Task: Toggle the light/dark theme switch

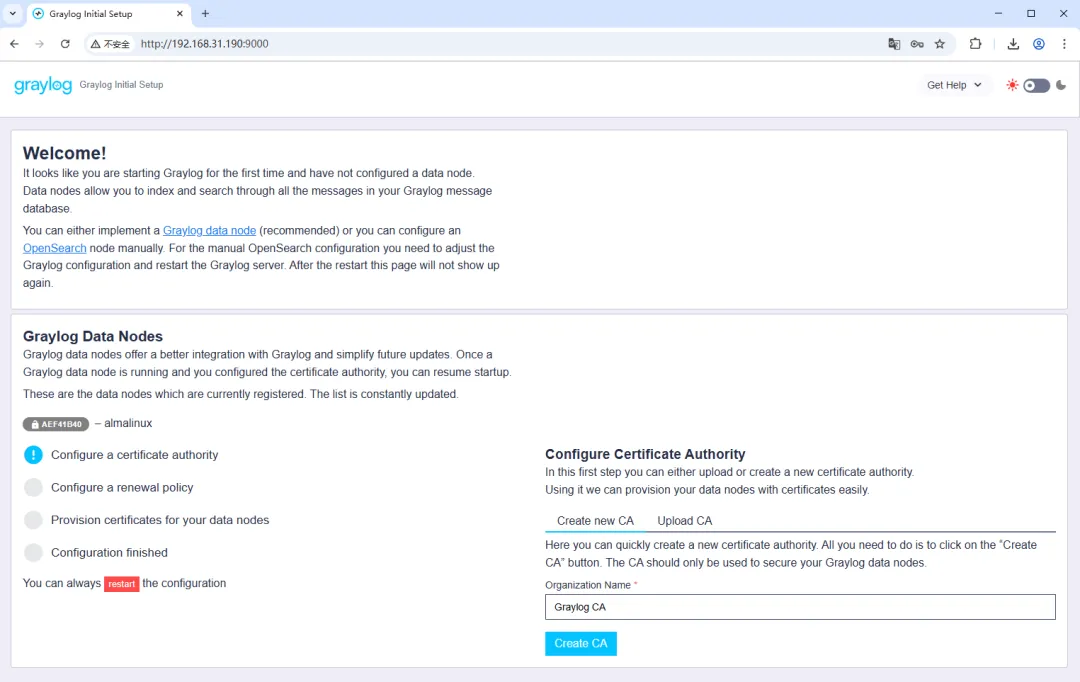Action: click(x=1036, y=85)
